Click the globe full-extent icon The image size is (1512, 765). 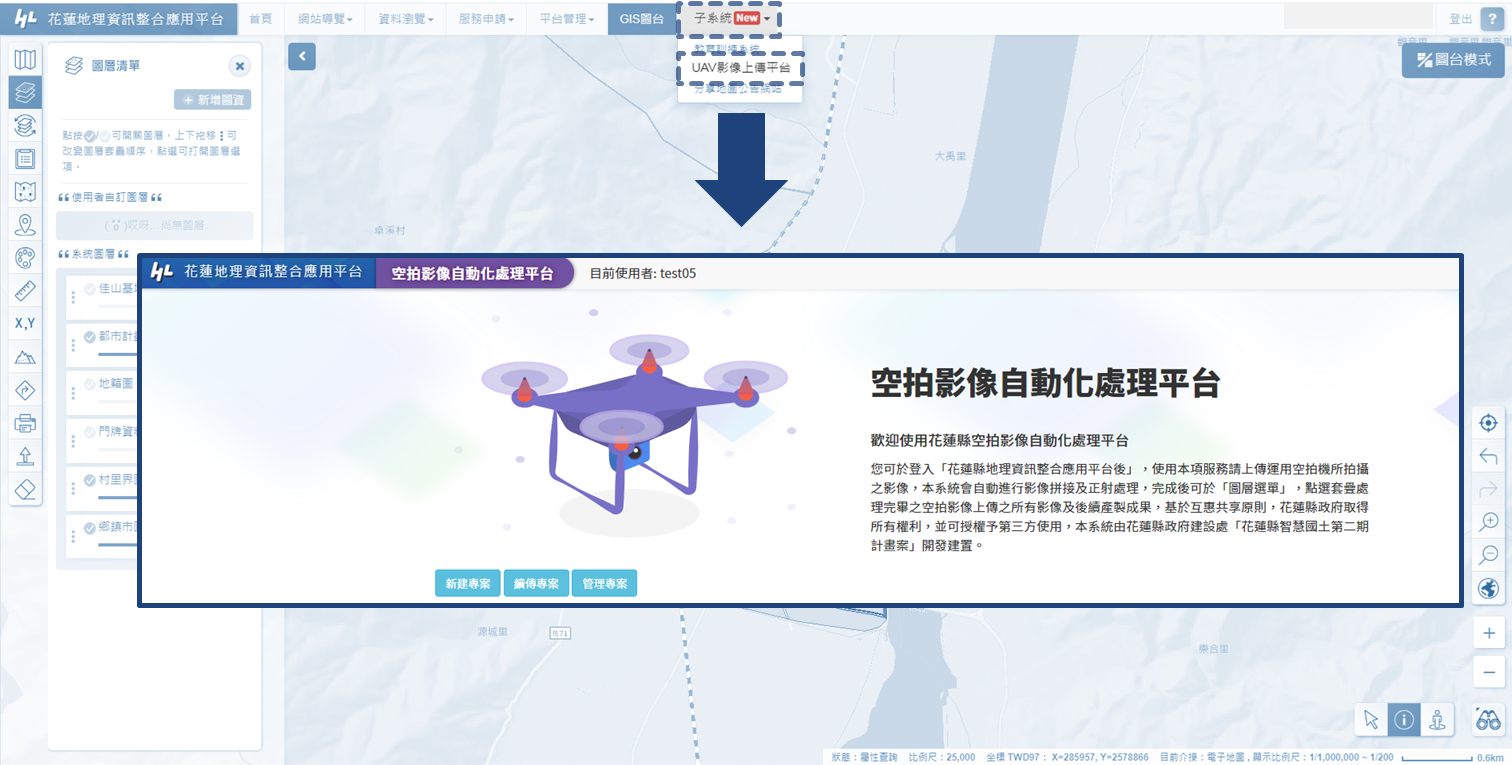click(x=1488, y=588)
